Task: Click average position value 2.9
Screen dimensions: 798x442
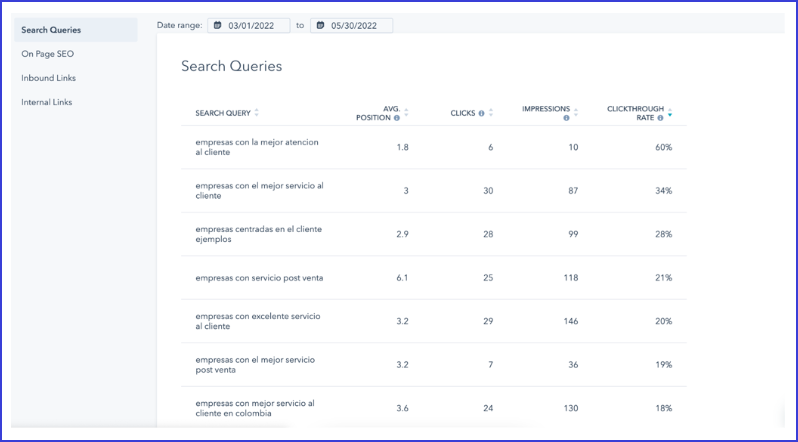Action: (402, 234)
